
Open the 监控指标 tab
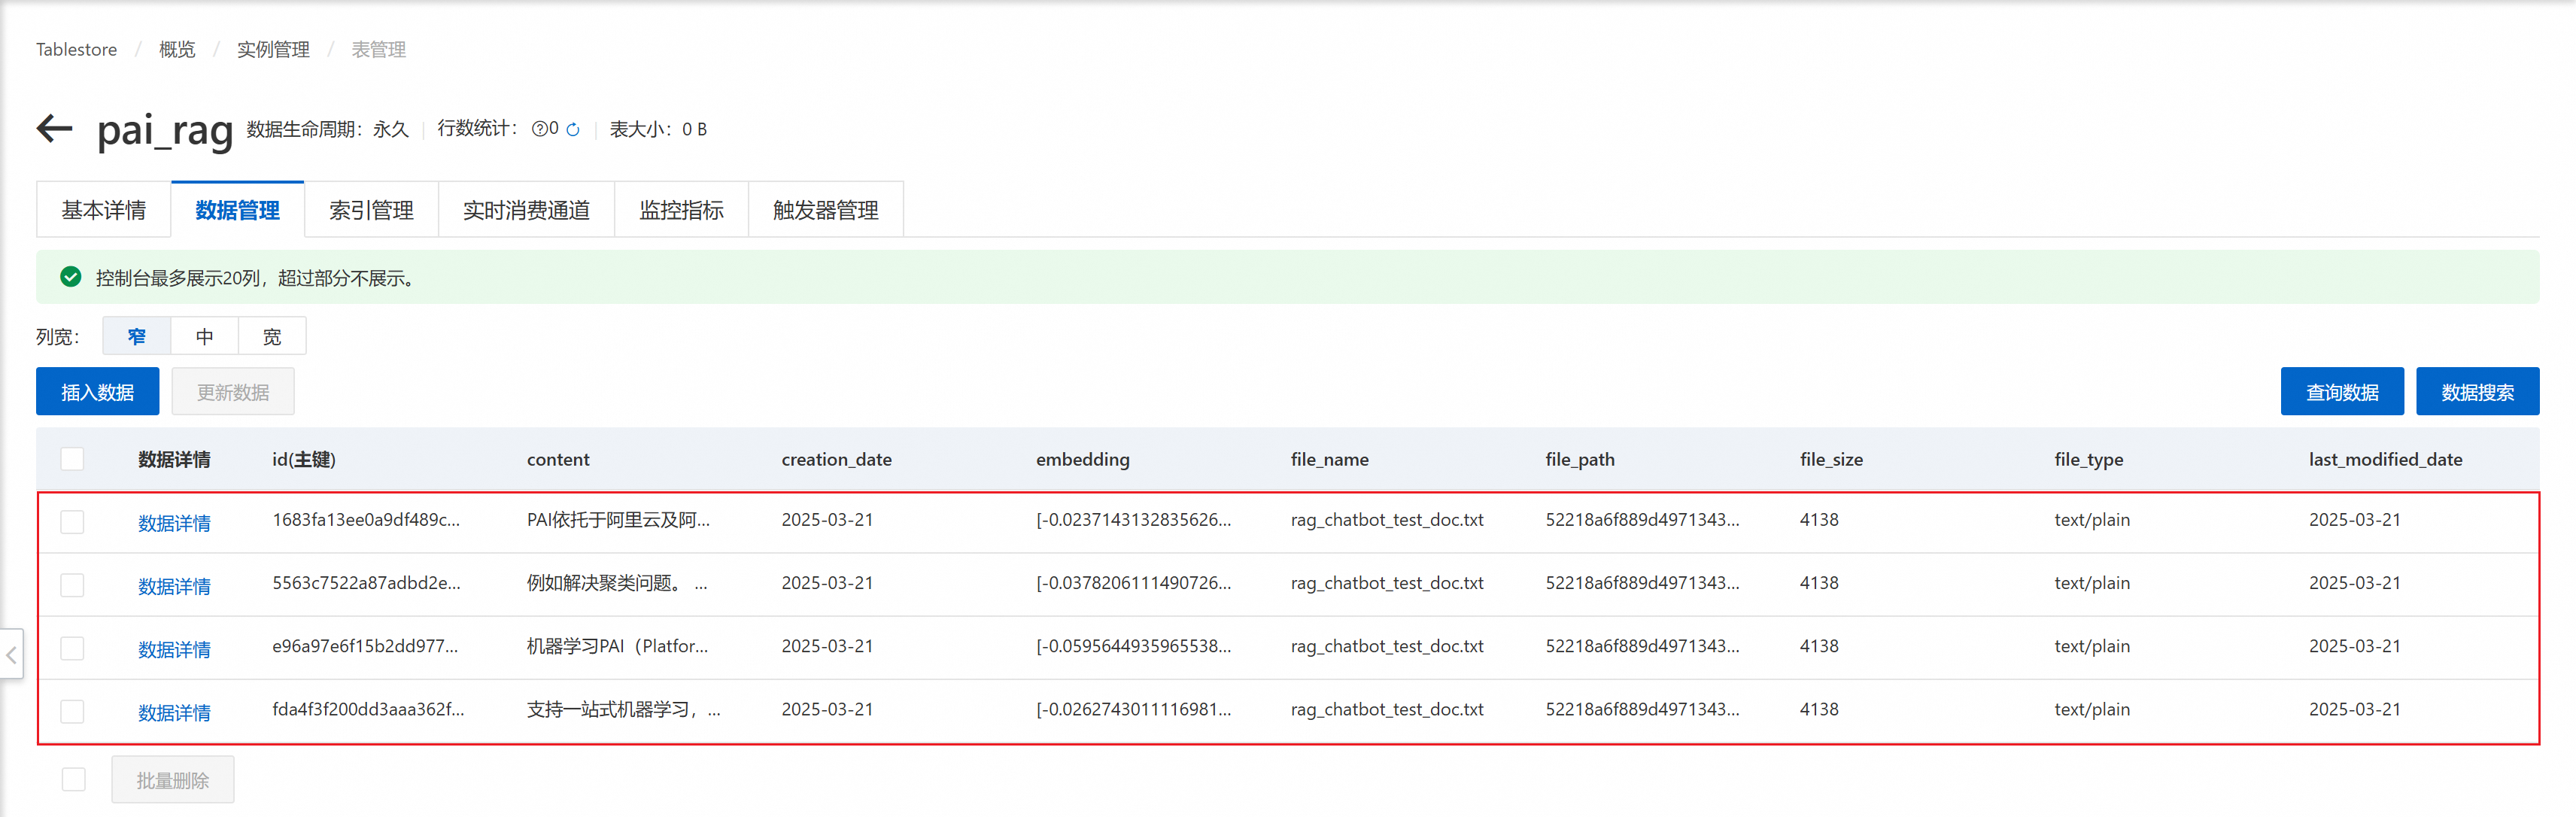point(681,210)
